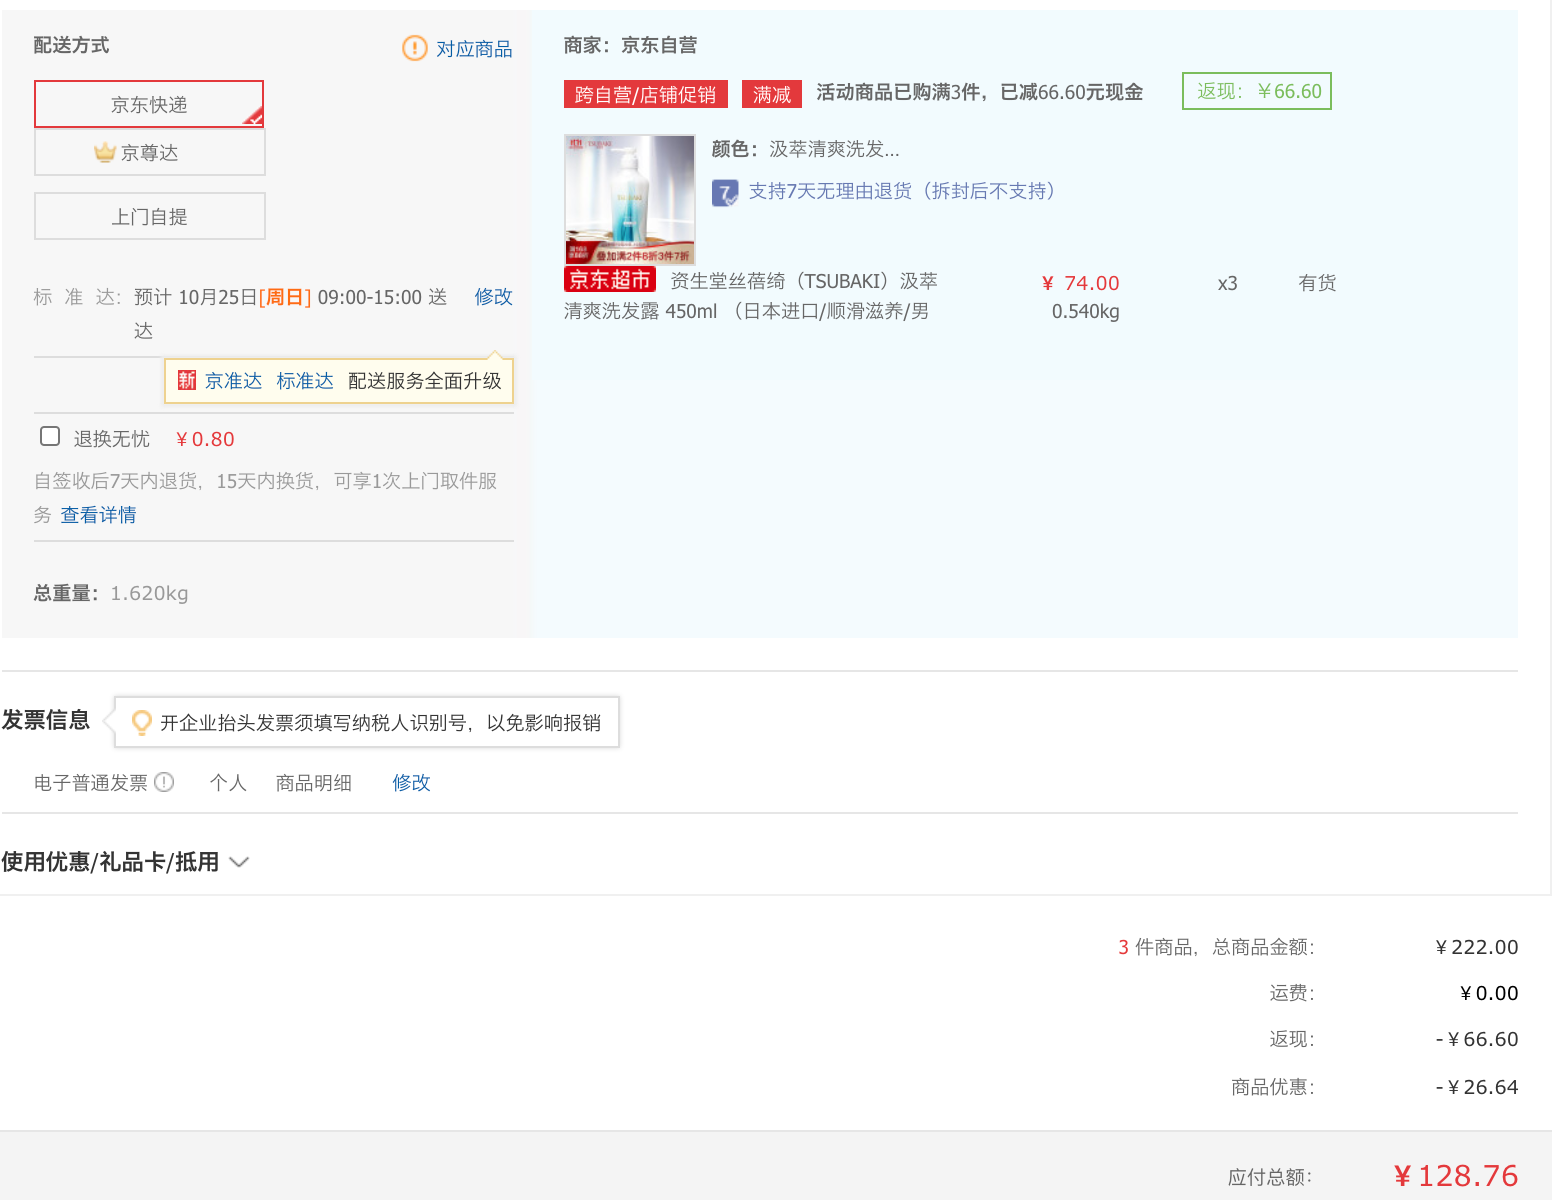Click 修改 in invoice information

pos(411,783)
